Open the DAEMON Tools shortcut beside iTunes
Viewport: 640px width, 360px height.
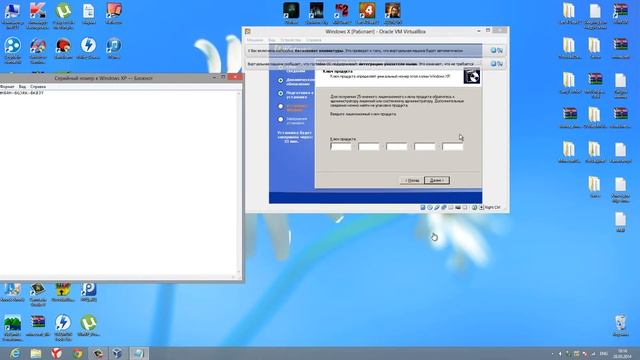(88, 46)
